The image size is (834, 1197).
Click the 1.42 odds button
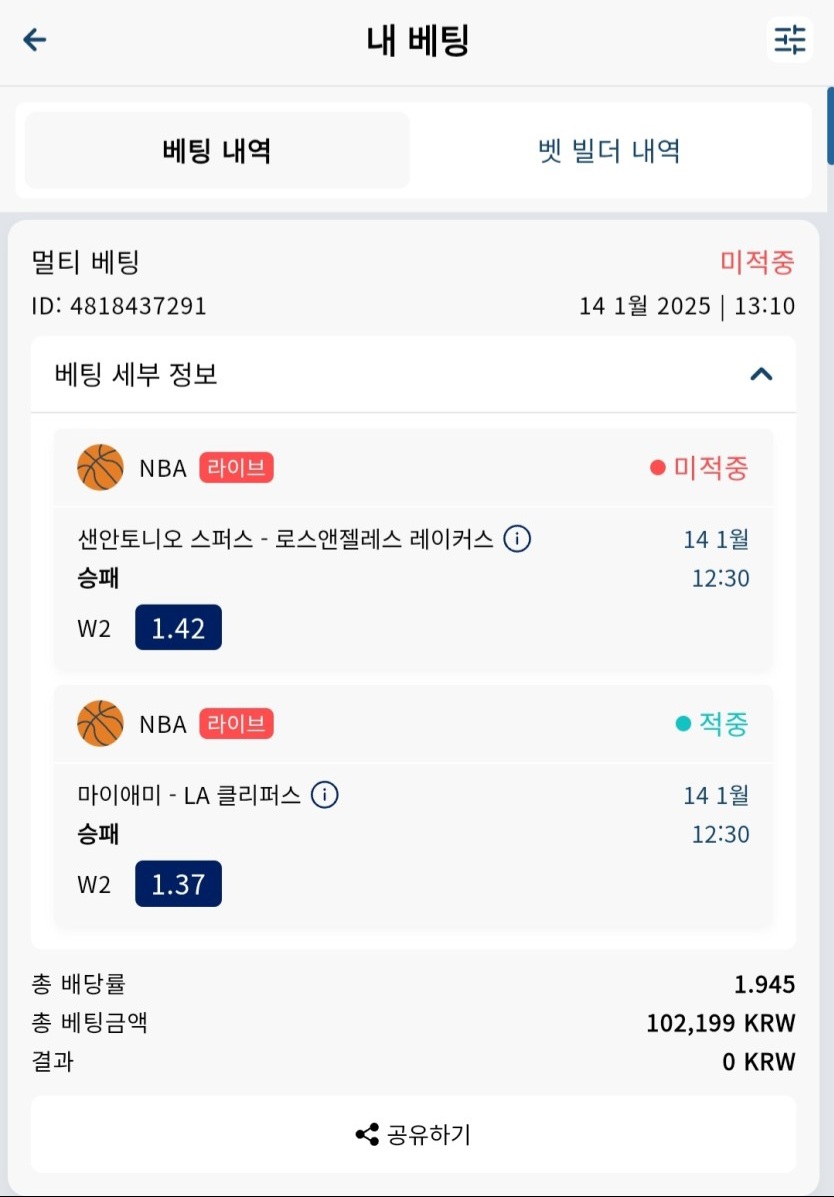(179, 628)
